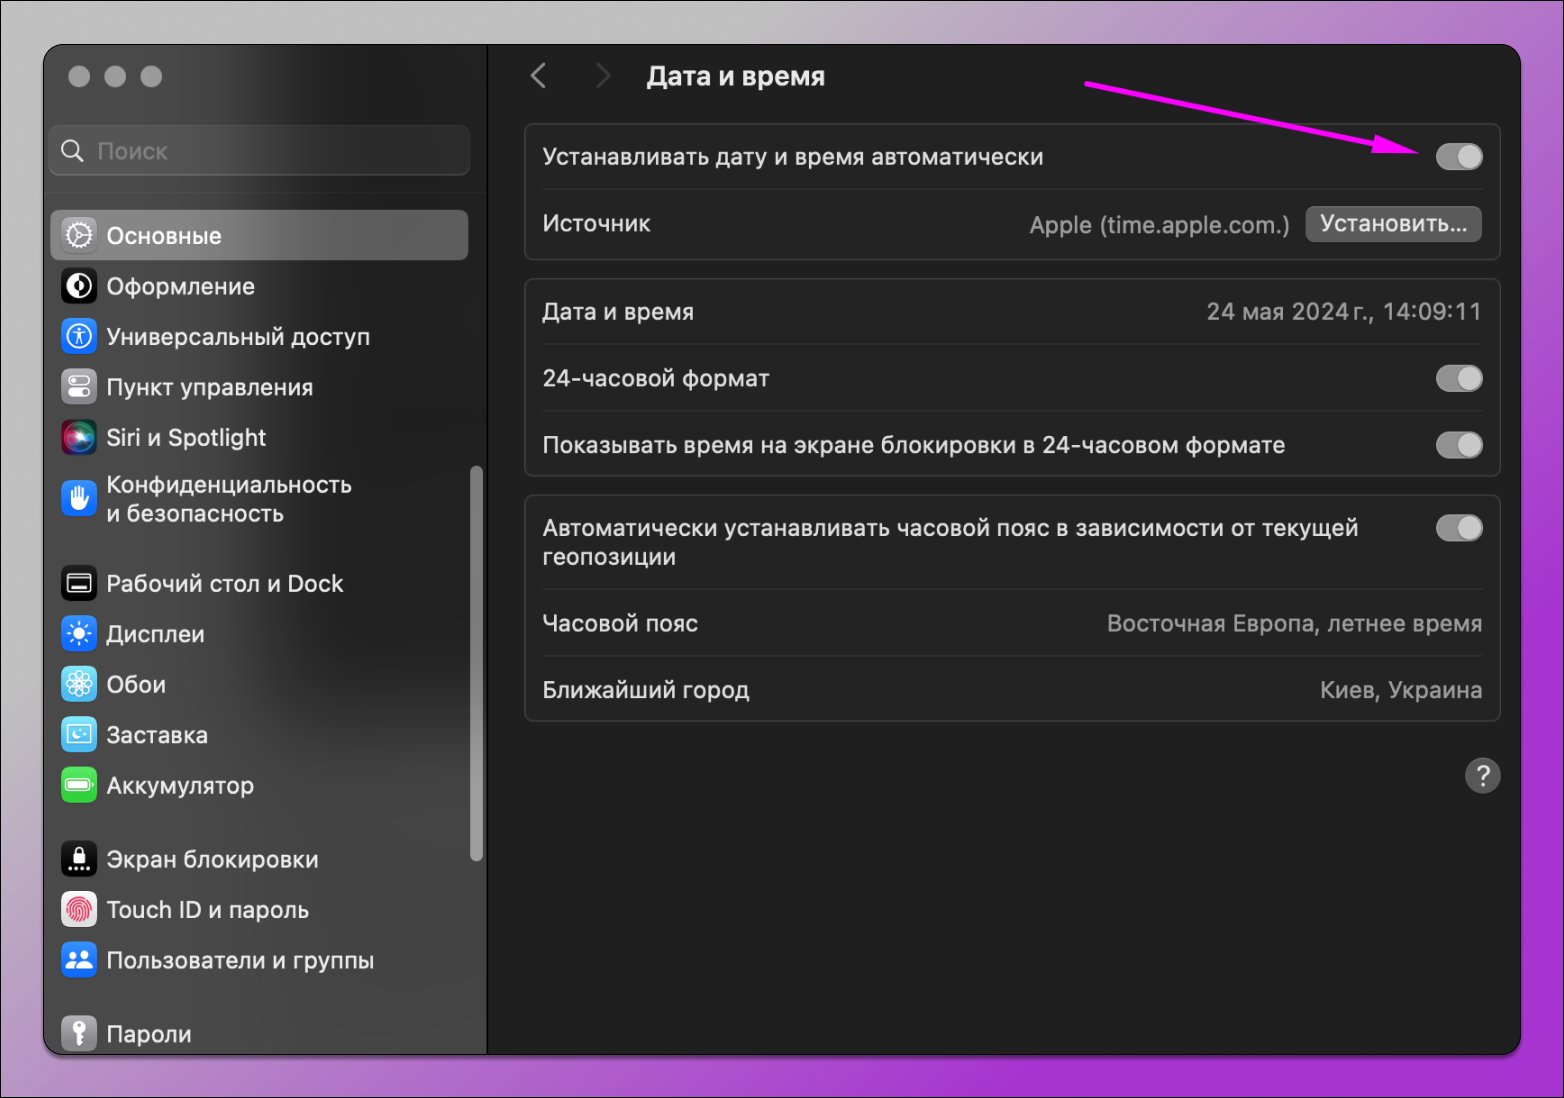The image size is (1564, 1098).
Task: Toggle lock screen 24-hour time display
Action: (1459, 445)
